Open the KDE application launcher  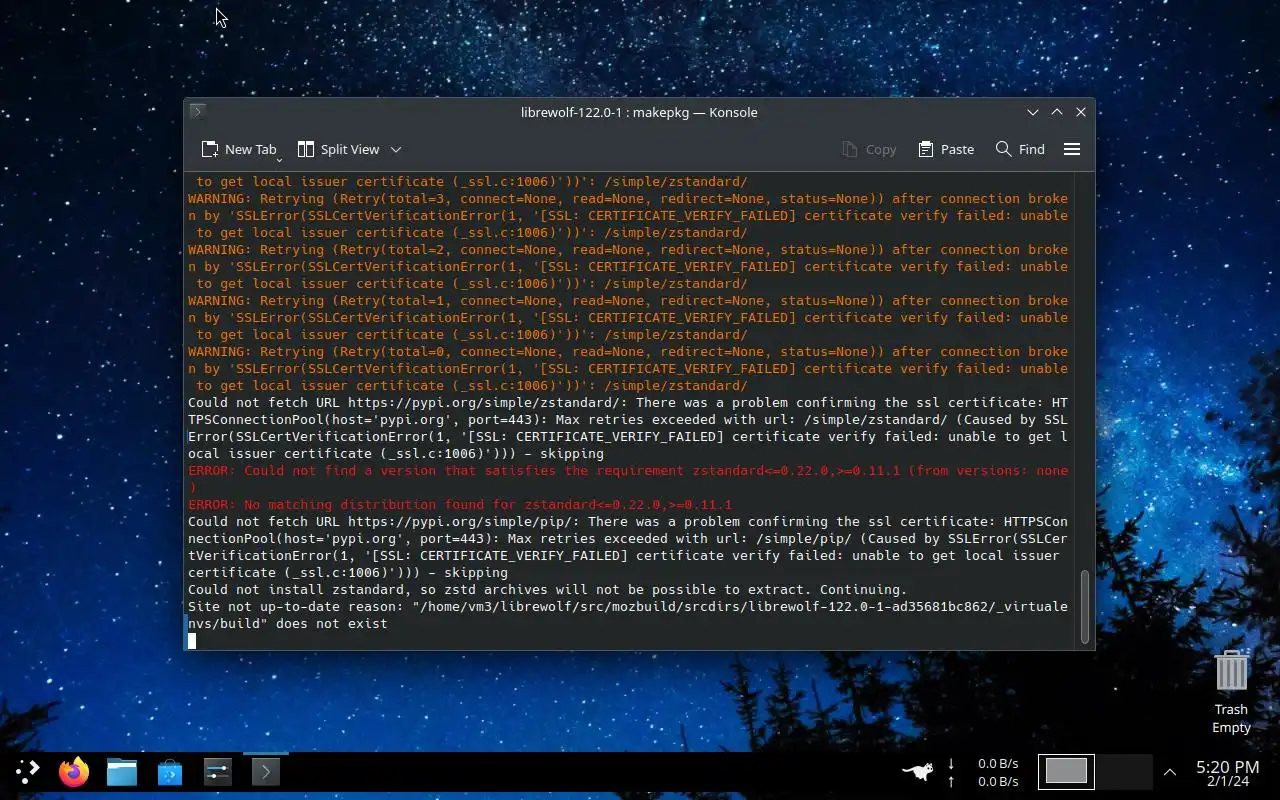point(27,771)
